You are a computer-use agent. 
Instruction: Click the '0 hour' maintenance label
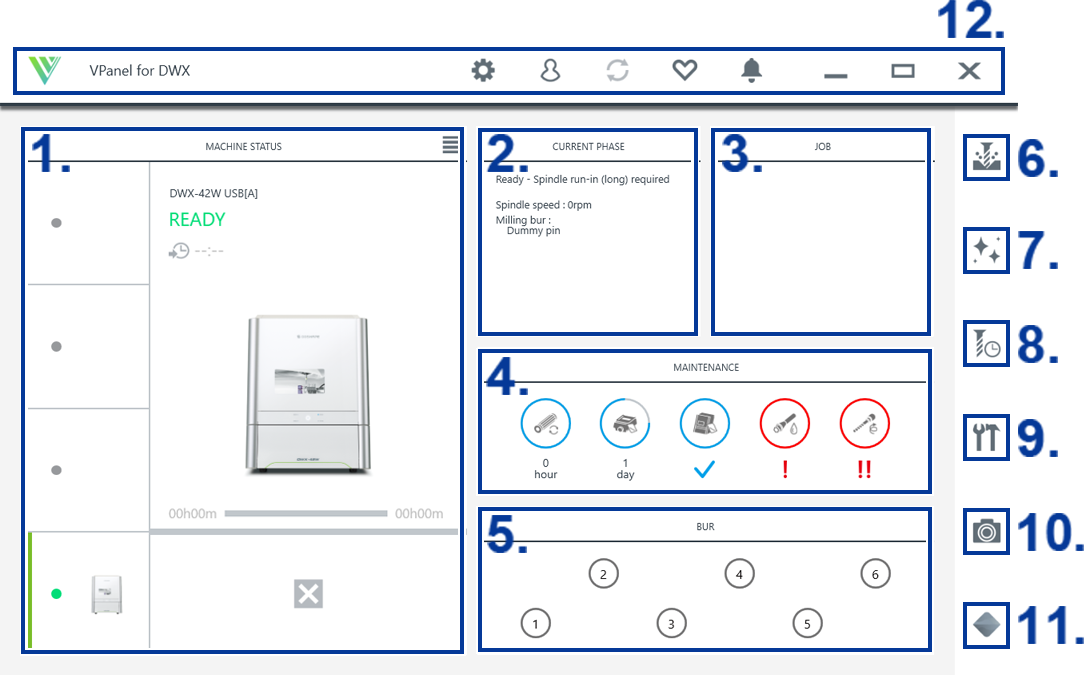(x=545, y=468)
